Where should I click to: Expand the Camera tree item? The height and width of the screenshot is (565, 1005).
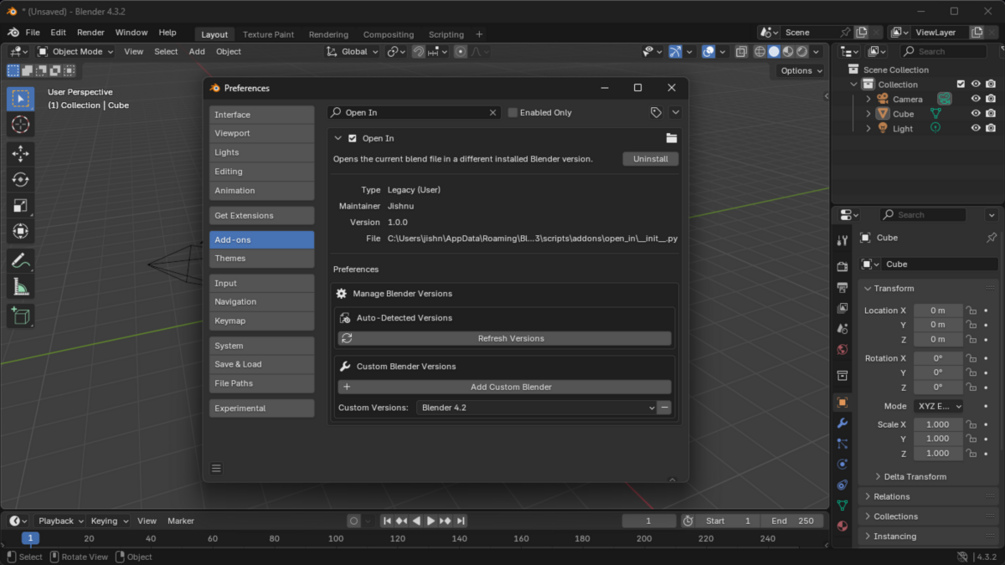[x=868, y=99]
